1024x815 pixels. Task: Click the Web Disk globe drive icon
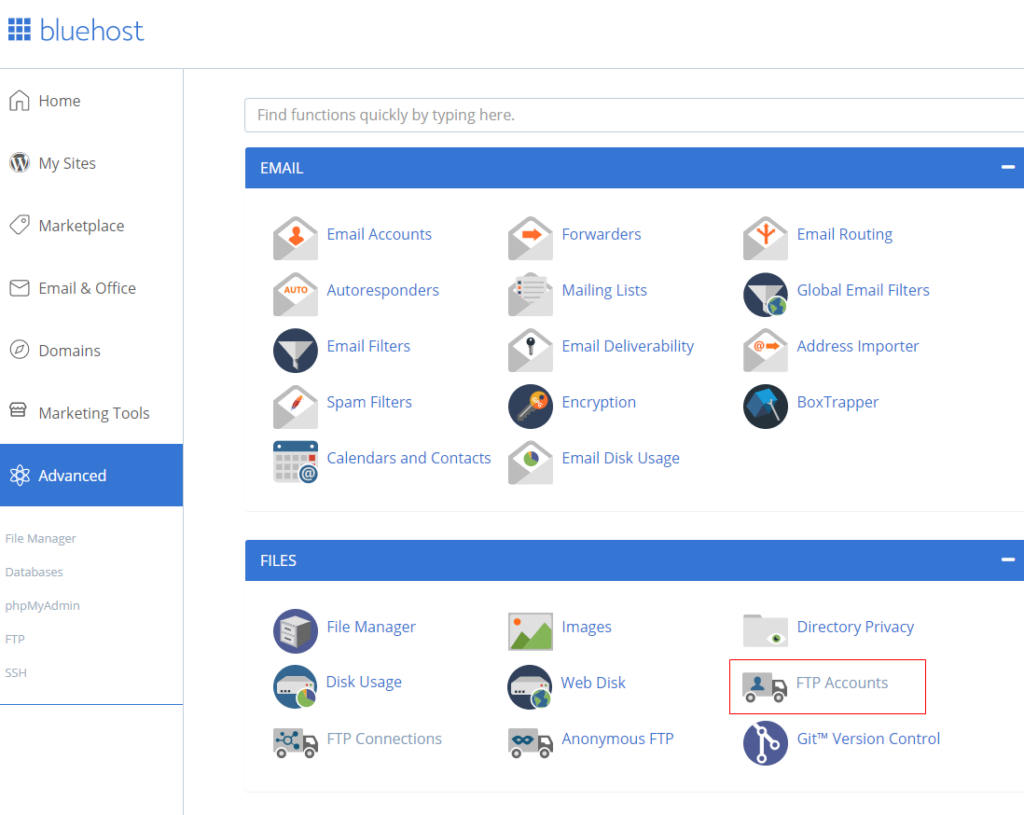pos(530,687)
